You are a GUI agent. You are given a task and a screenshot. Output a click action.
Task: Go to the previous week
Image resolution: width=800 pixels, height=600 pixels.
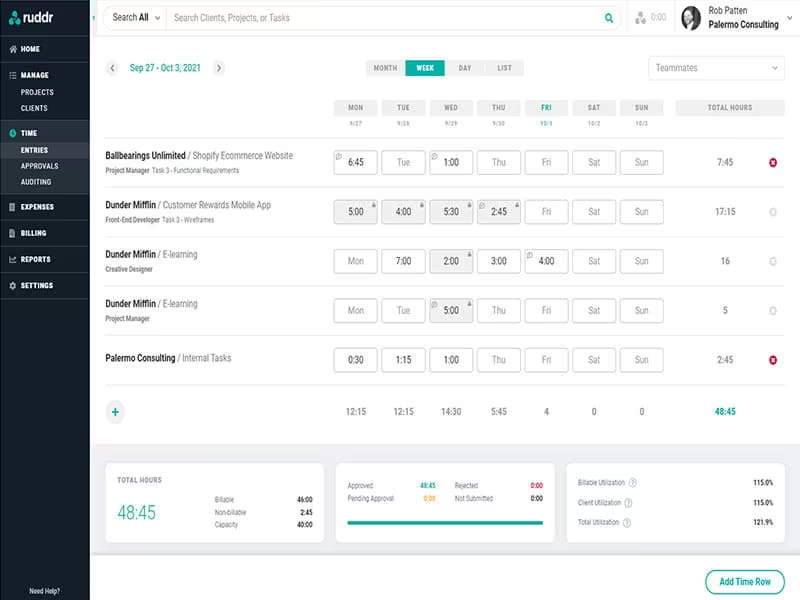(112, 68)
